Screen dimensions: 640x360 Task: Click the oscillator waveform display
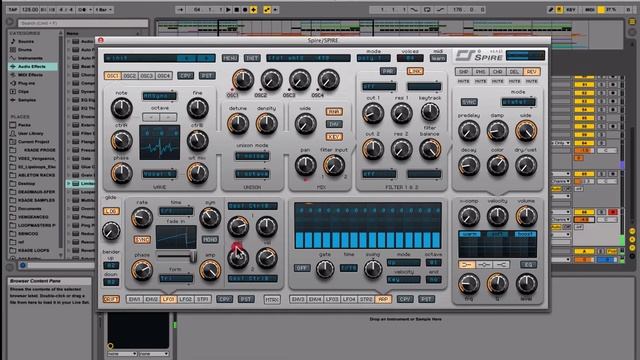click(160, 142)
